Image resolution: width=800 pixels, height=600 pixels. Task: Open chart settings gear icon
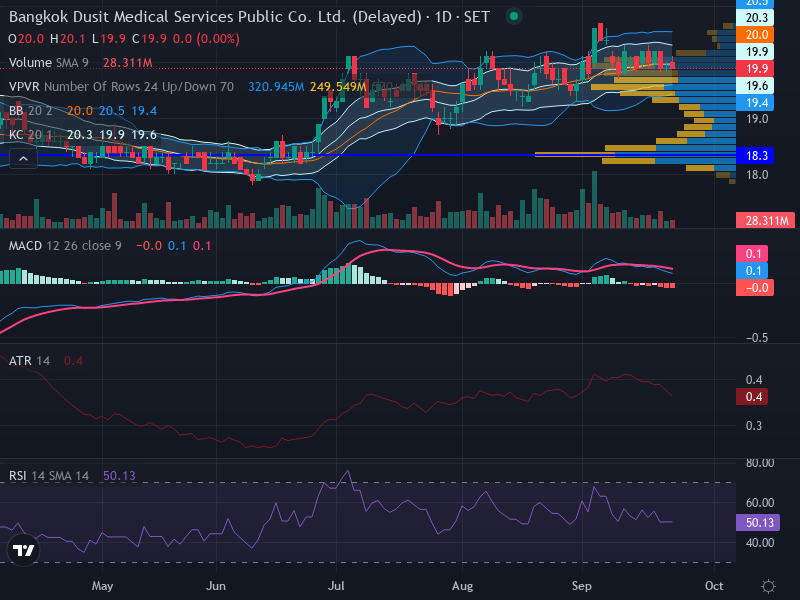point(768,586)
